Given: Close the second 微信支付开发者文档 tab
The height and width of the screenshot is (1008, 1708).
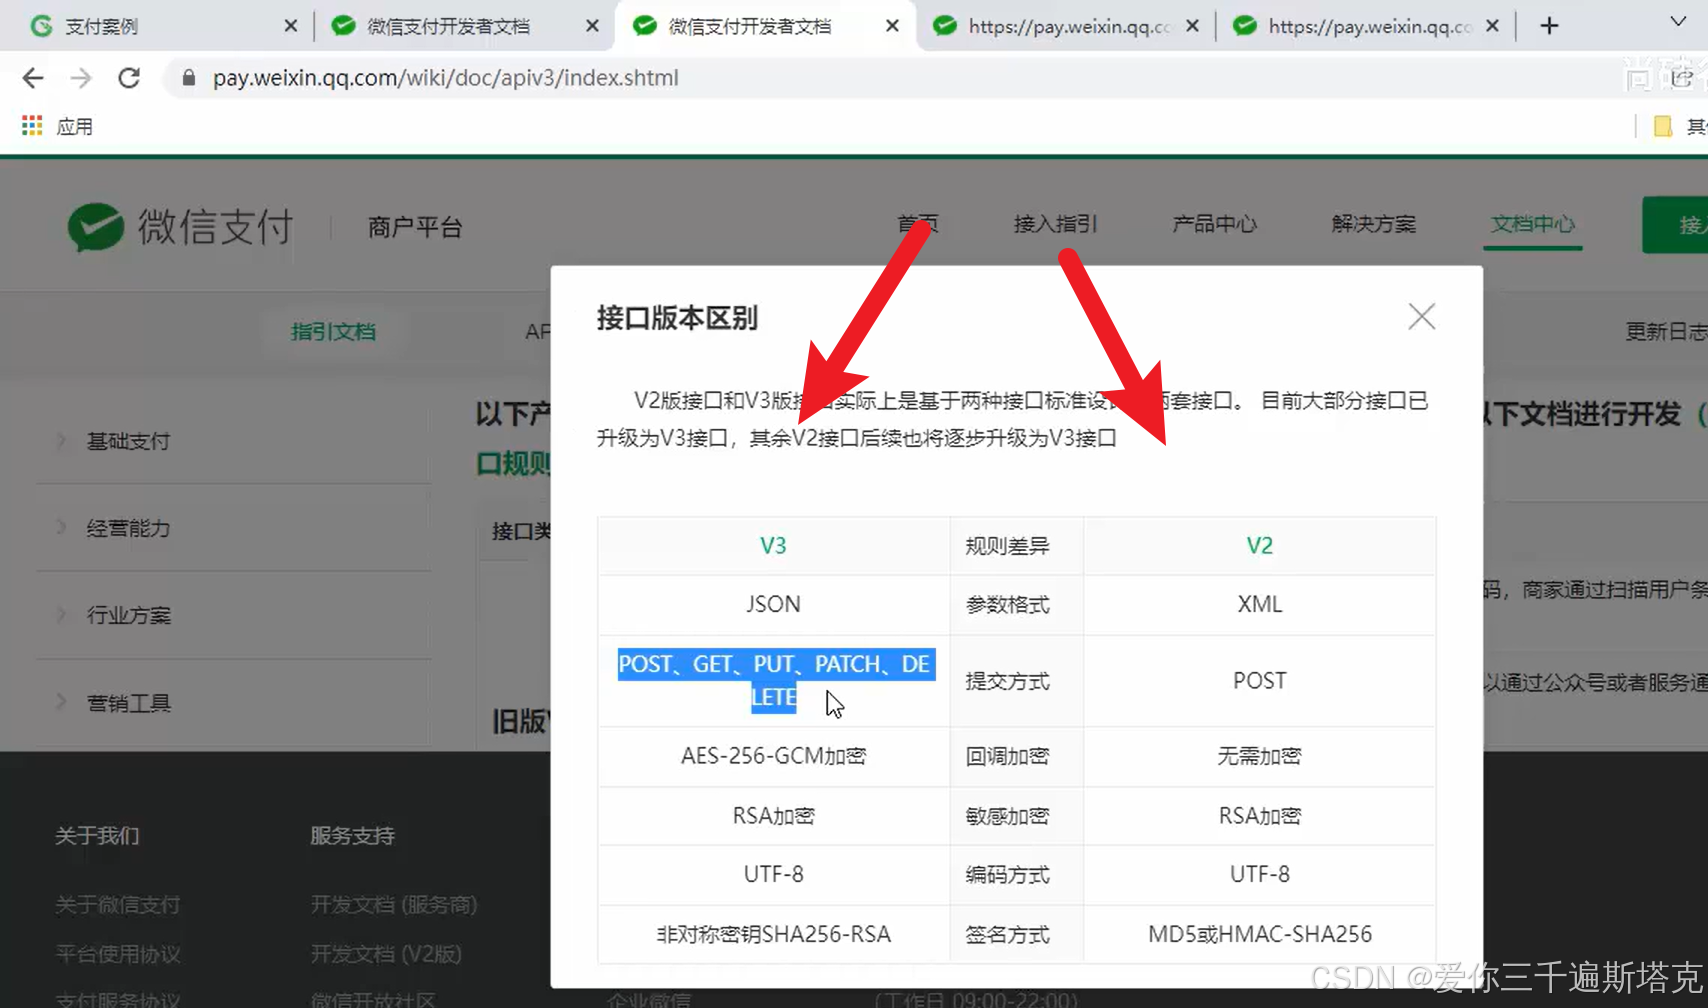Looking at the screenshot, I should 592,26.
